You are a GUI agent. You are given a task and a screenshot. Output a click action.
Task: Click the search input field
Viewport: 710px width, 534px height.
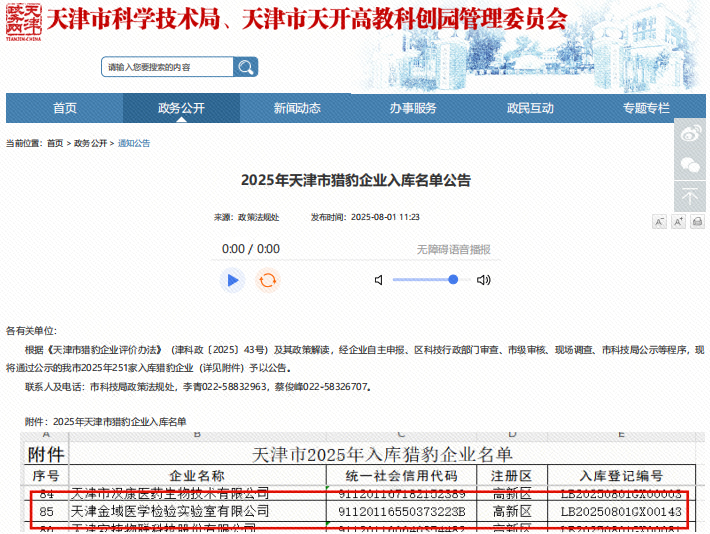168,67
